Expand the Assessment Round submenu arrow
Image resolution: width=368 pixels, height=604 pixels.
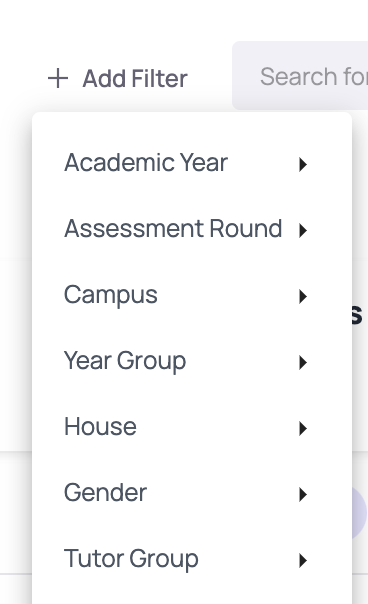(303, 230)
